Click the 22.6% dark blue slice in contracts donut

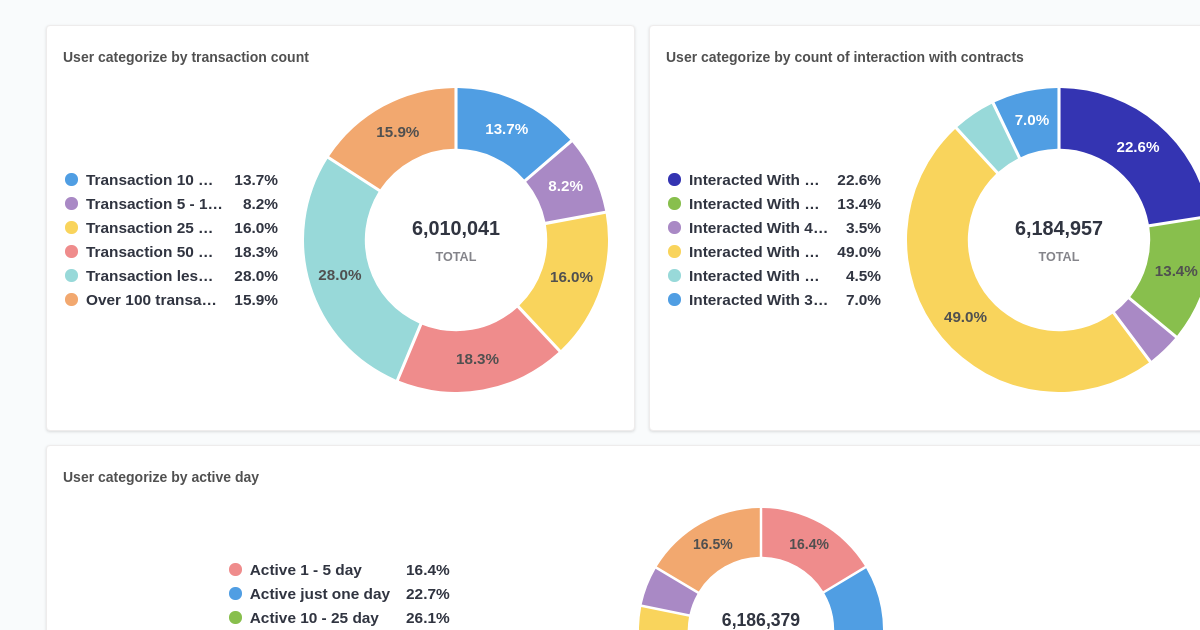[1137, 147]
